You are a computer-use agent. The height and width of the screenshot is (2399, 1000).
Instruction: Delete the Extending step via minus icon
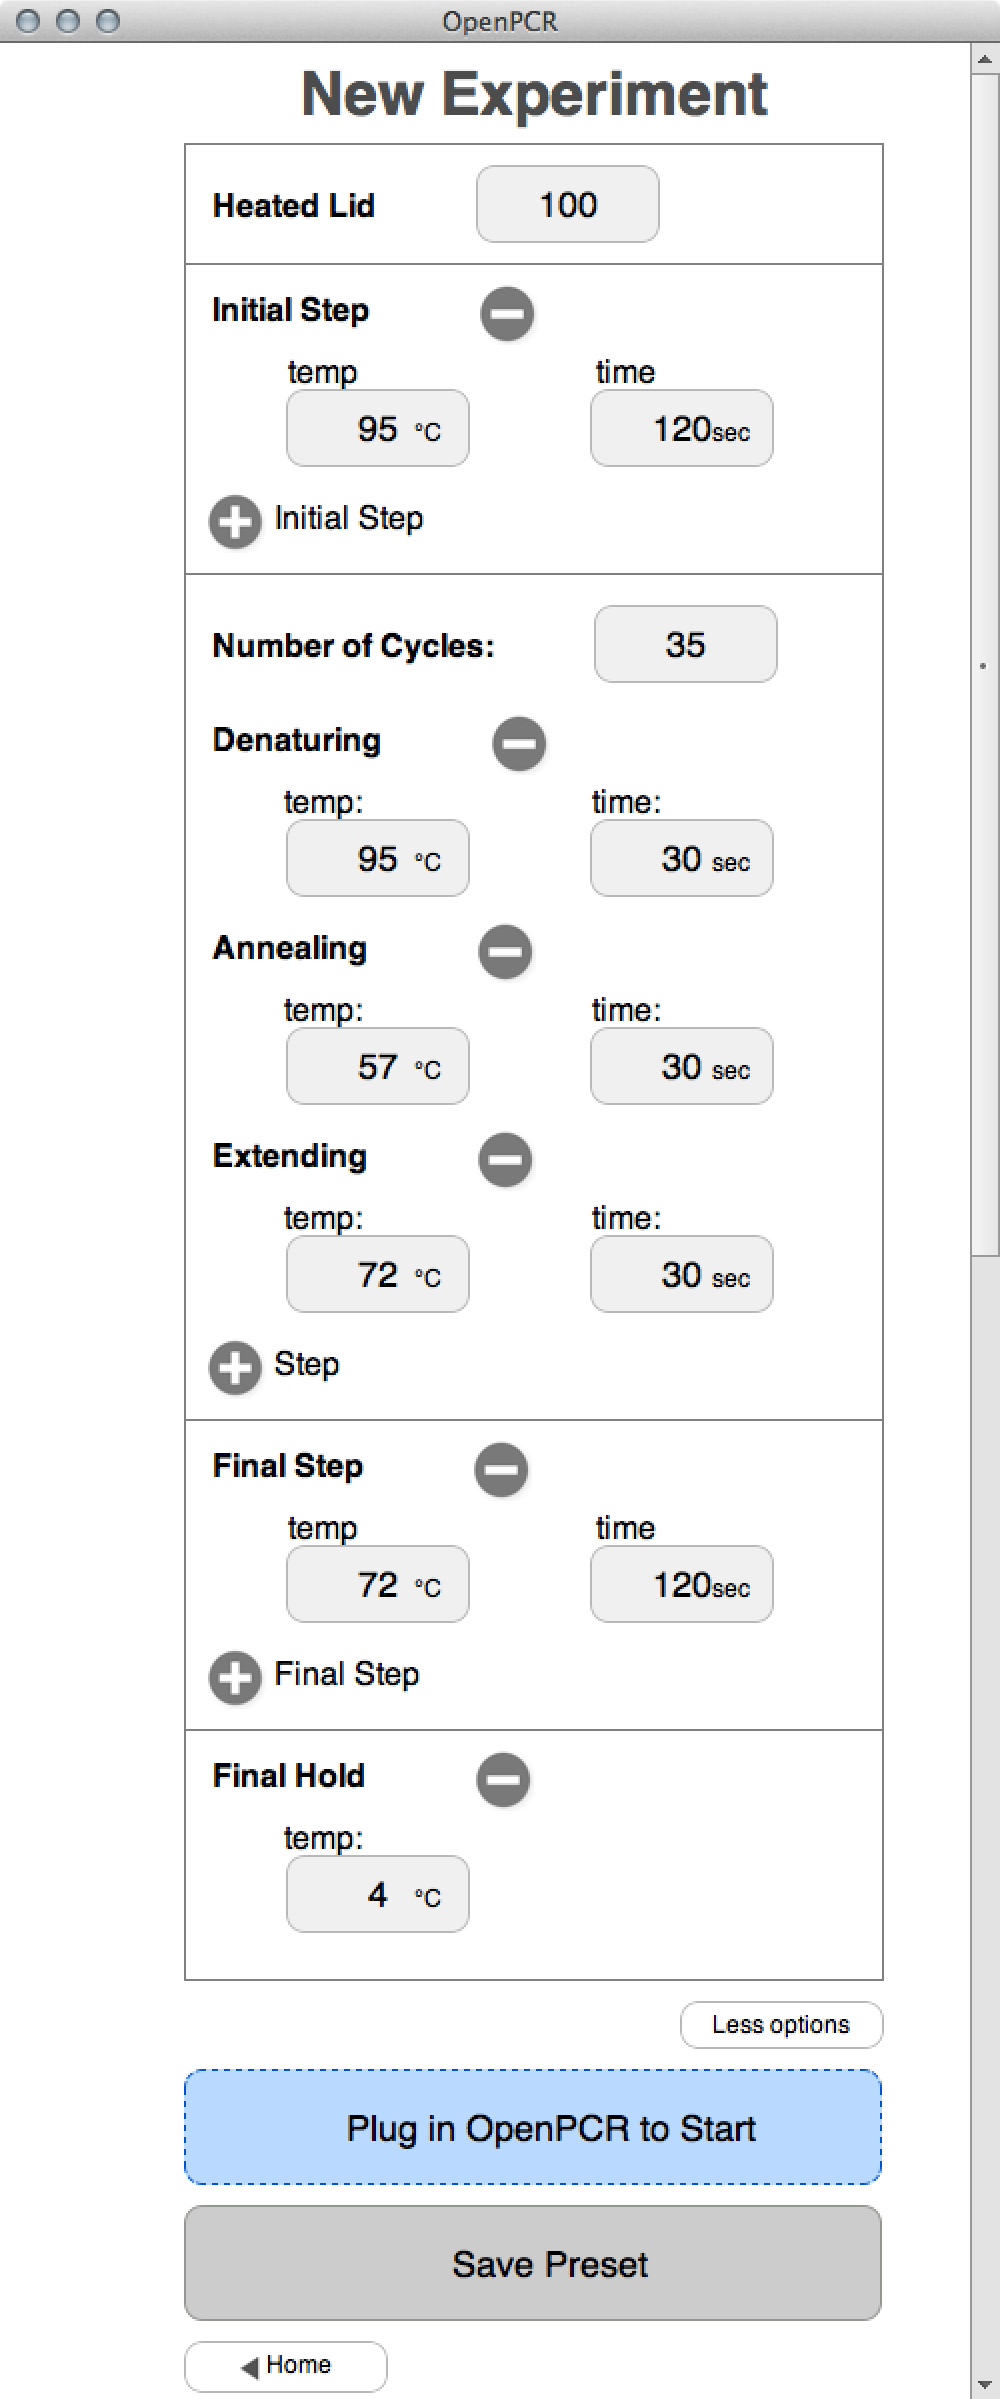point(505,1160)
